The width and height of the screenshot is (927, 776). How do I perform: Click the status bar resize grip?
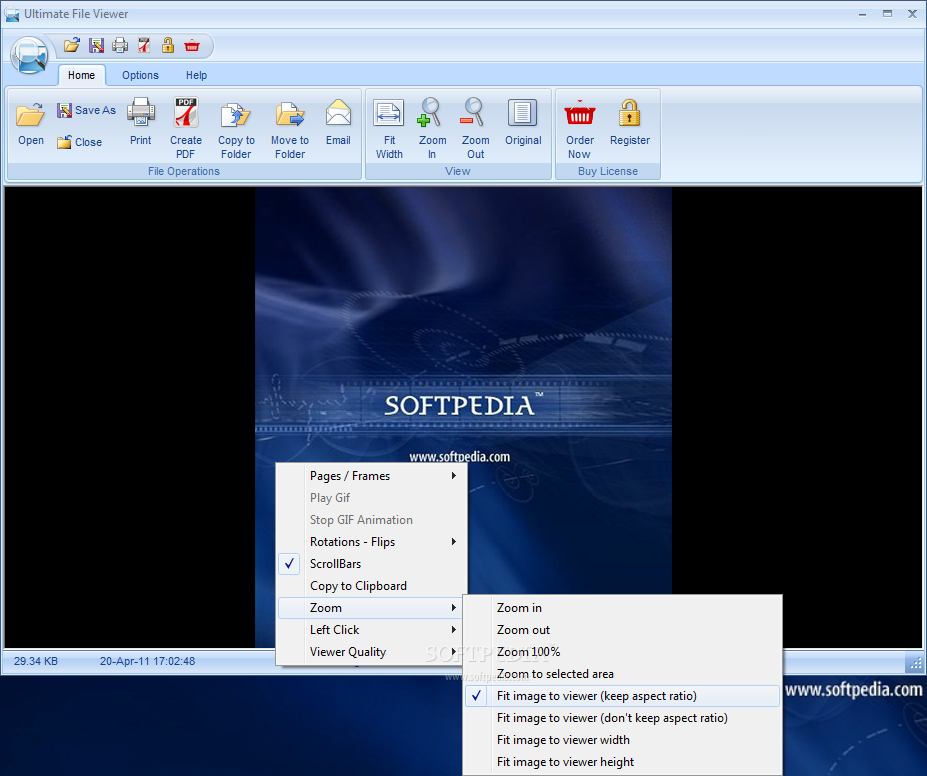916,663
